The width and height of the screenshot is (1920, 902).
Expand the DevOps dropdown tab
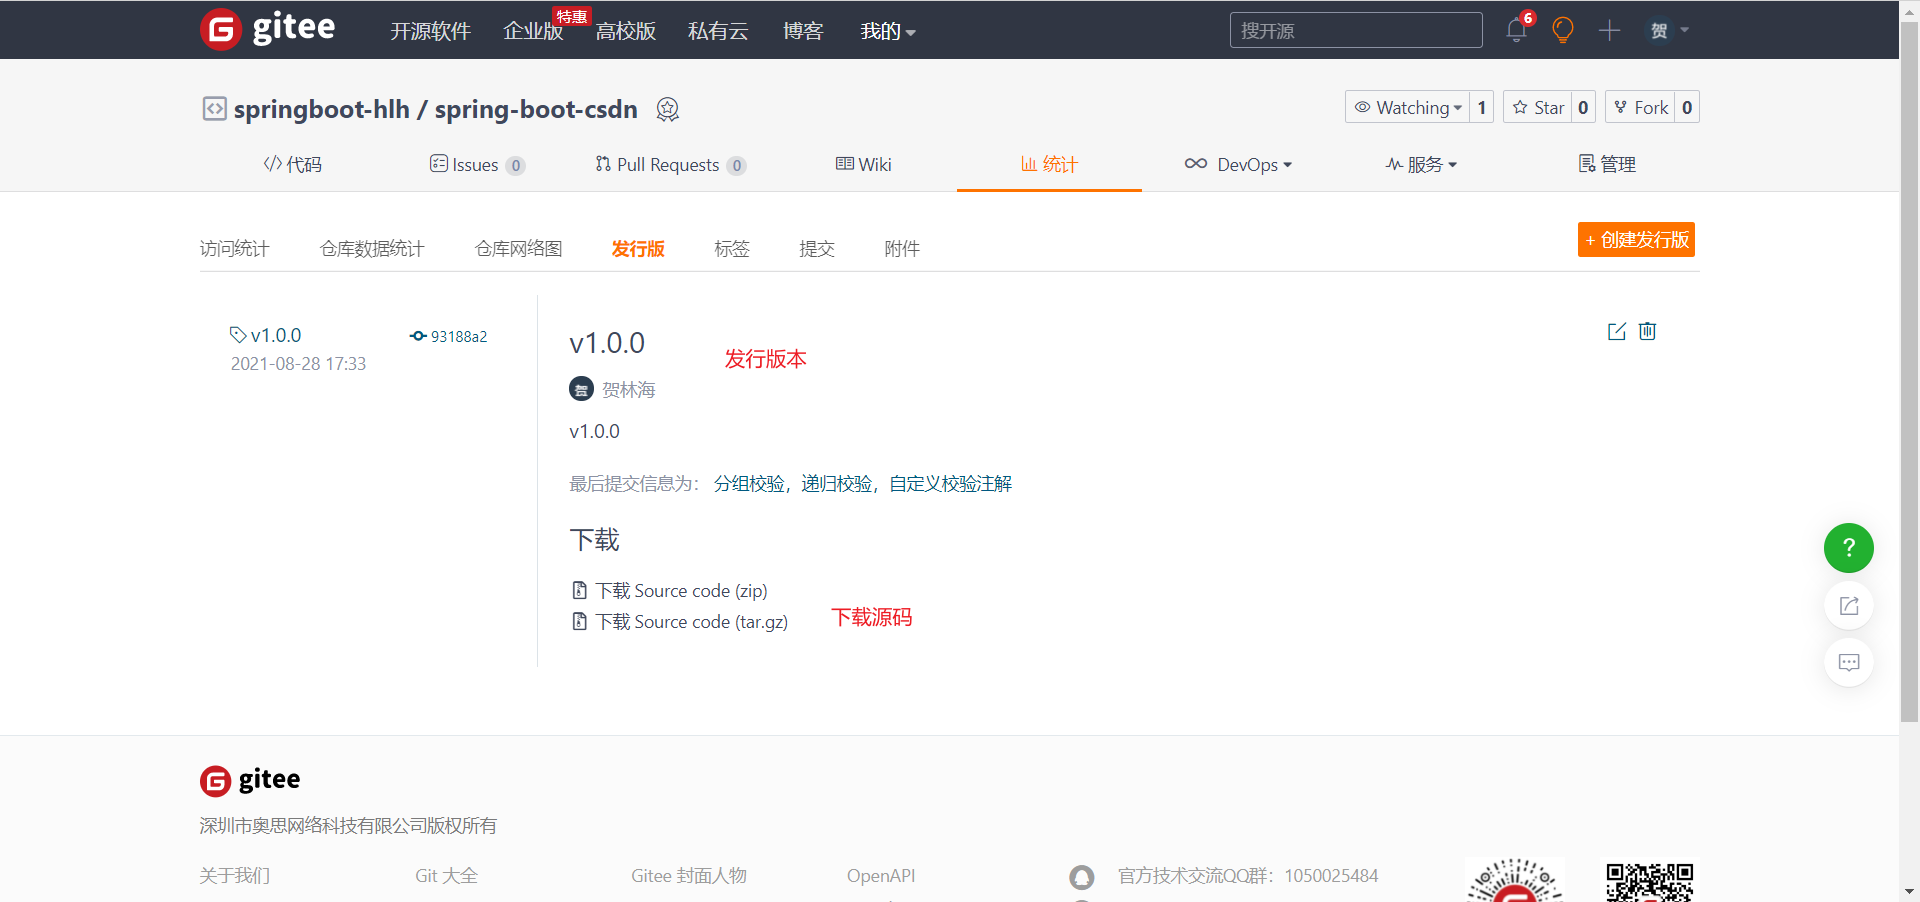point(1238,164)
